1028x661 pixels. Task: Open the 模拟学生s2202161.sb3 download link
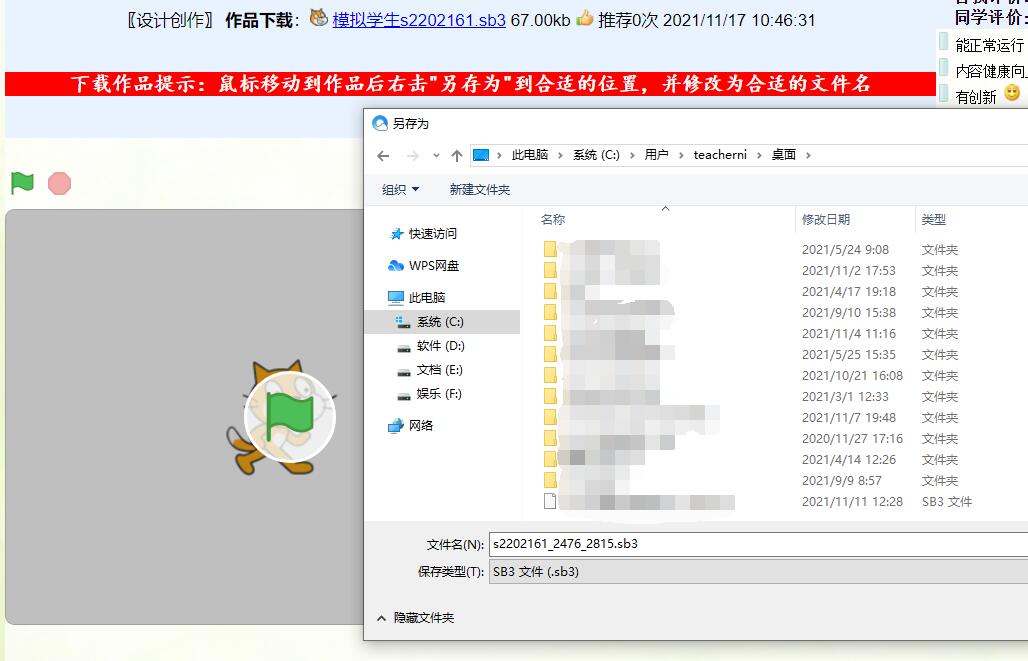coord(419,20)
